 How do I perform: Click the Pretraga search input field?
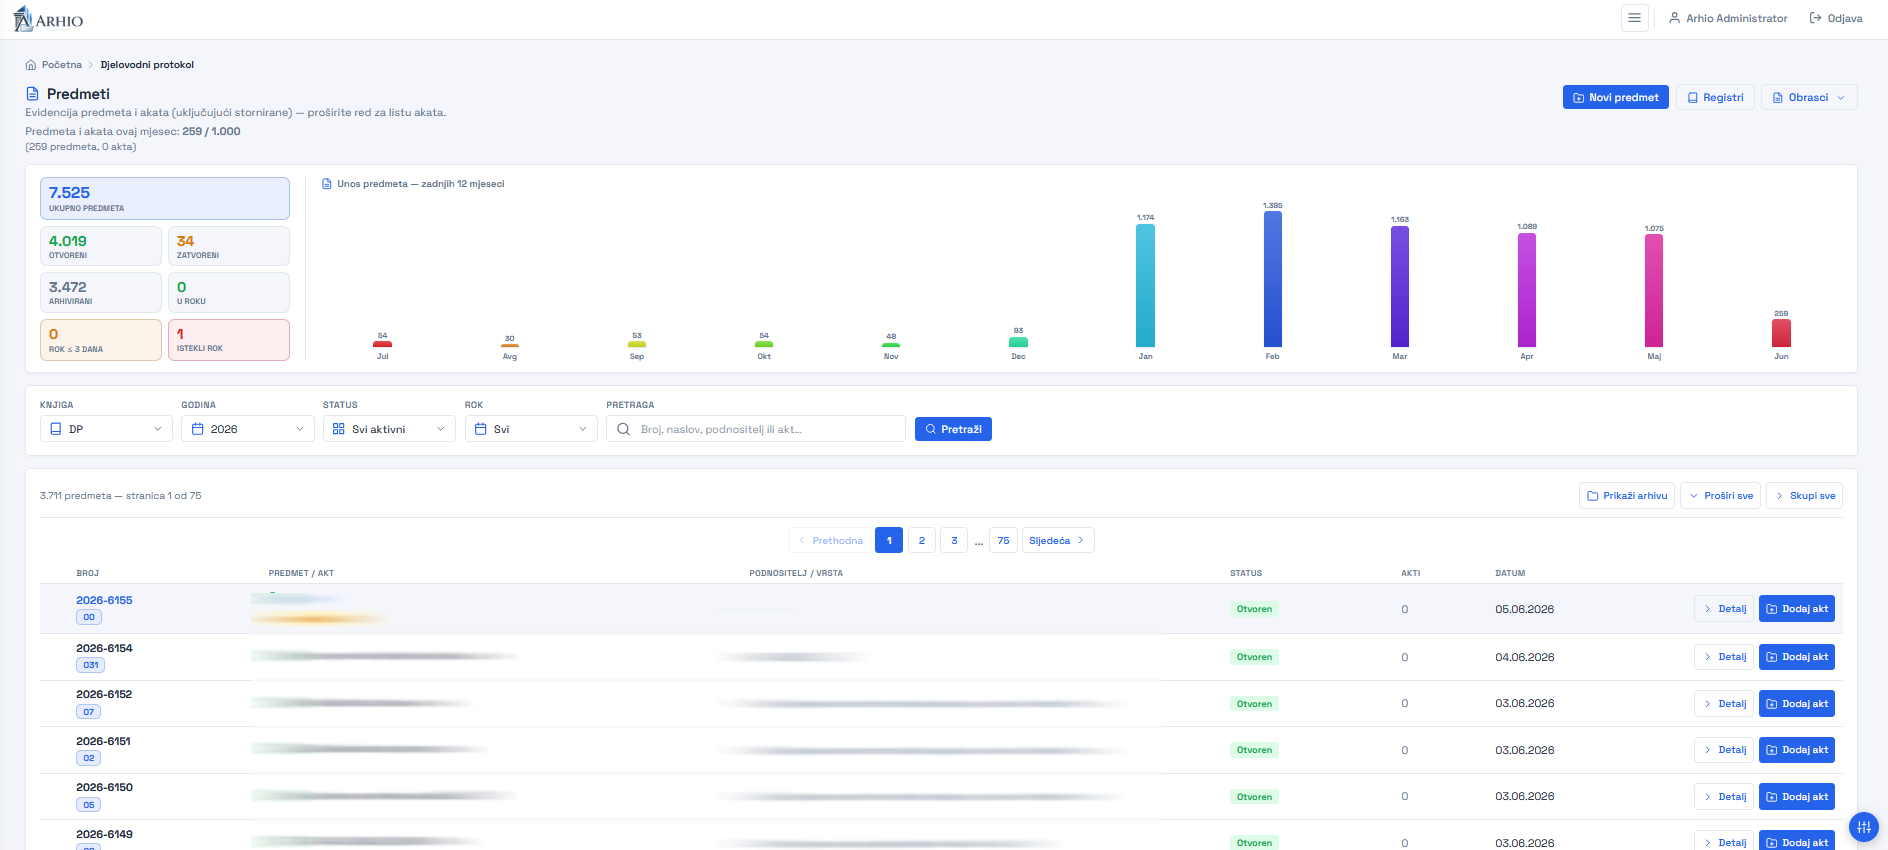756,429
